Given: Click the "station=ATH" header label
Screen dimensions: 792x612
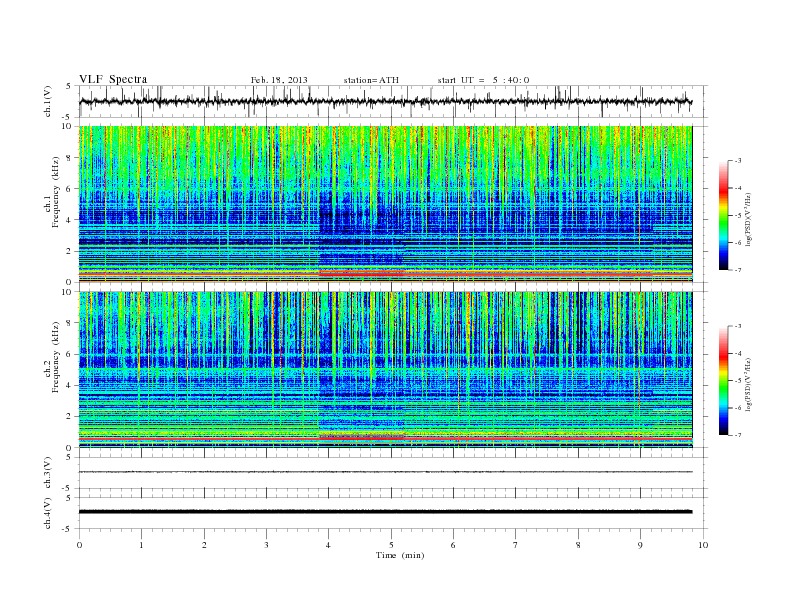Looking at the screenshot, I should point(371,80).
